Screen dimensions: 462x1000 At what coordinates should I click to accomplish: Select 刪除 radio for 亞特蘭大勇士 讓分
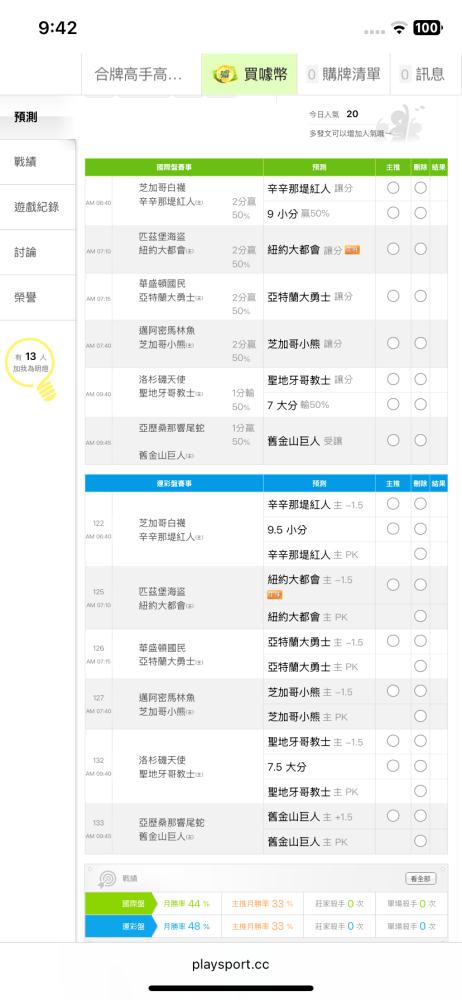point(420,296)
